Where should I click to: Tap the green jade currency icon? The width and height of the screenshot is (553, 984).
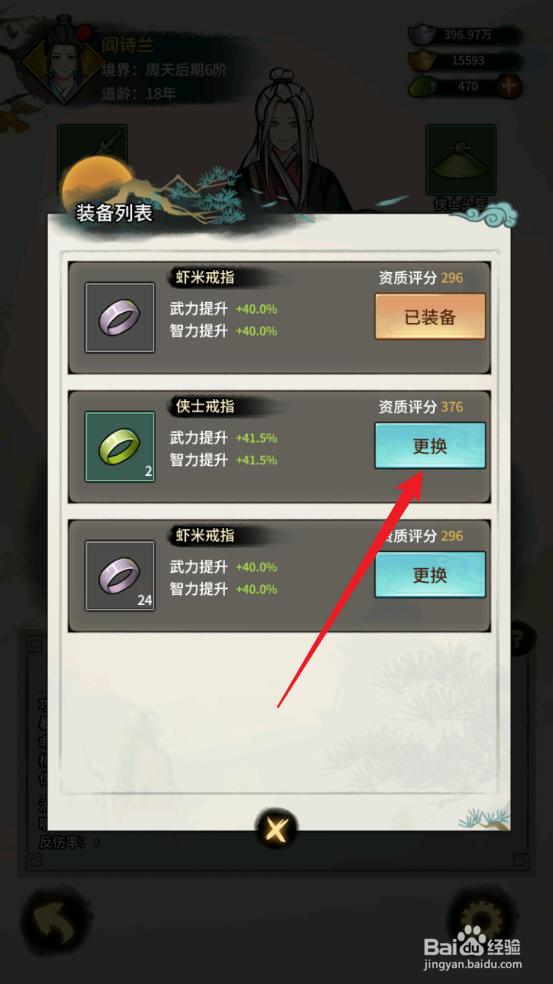click(x=422, y=87)
